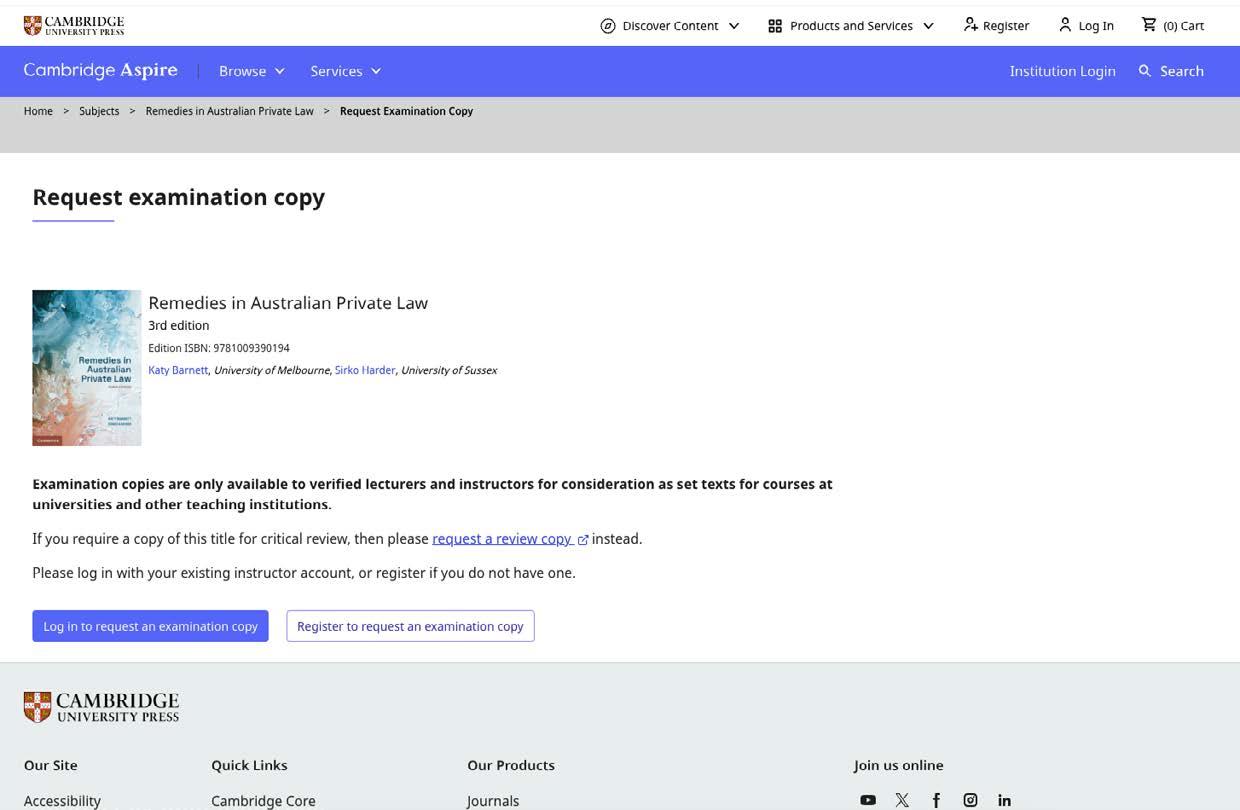Viewport: 1240px width, 810px height.
Task: Open the Accessibility footer link
Action: click(62, 801)
